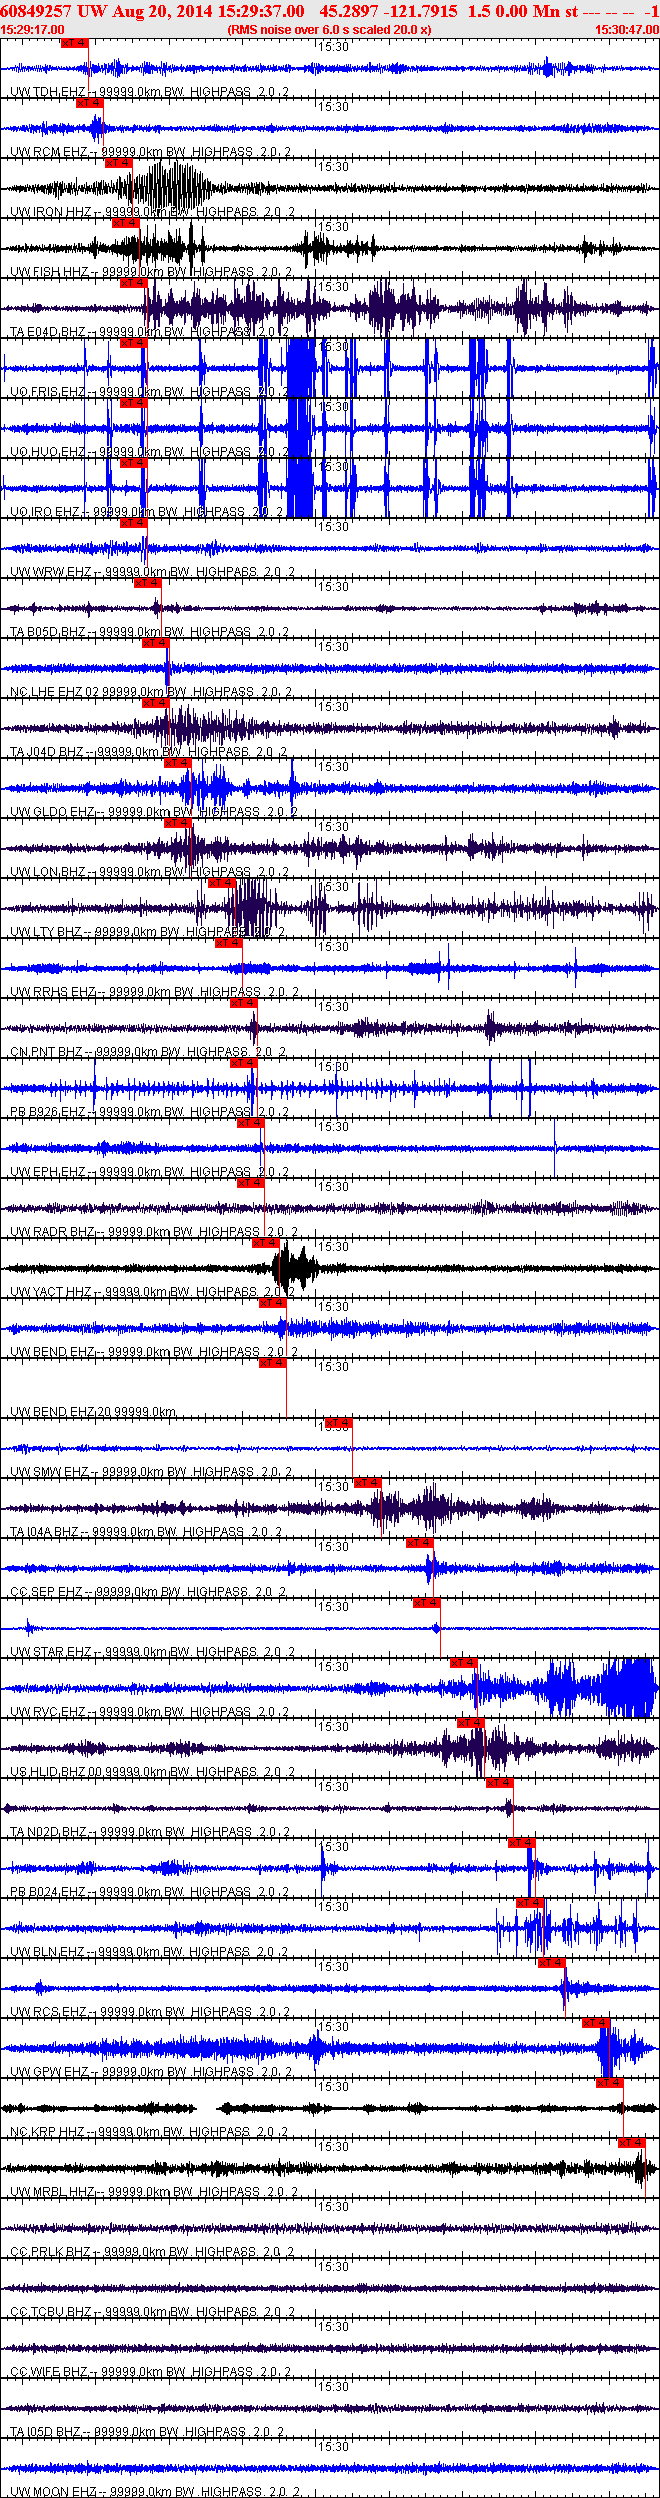
Task: Click the red pick flag above TA.I04A.BHZ trace
Action: pos(367,1483)
